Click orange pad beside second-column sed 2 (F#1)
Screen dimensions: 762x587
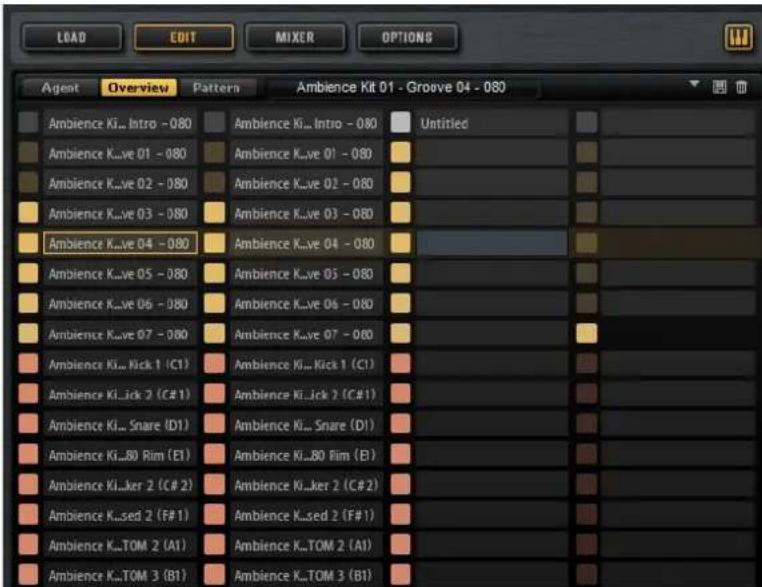click(214, 514)
